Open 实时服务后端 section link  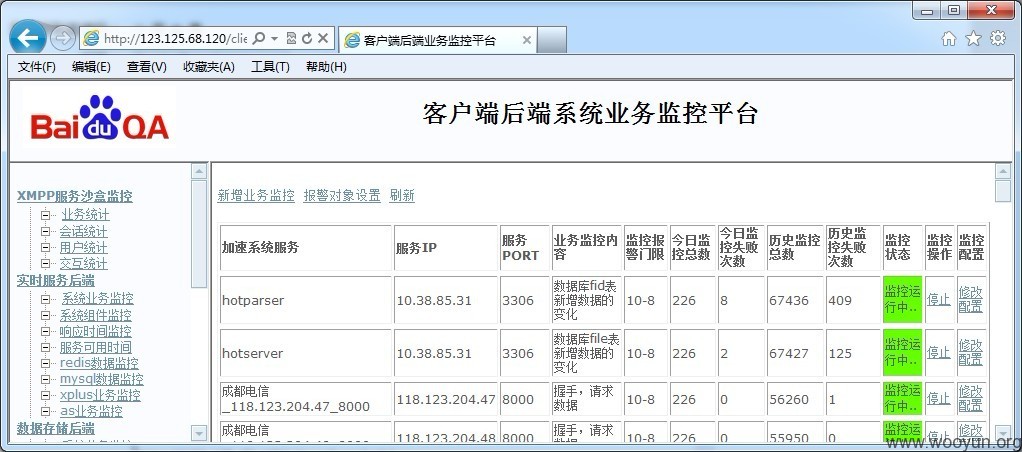coord(55,281)
